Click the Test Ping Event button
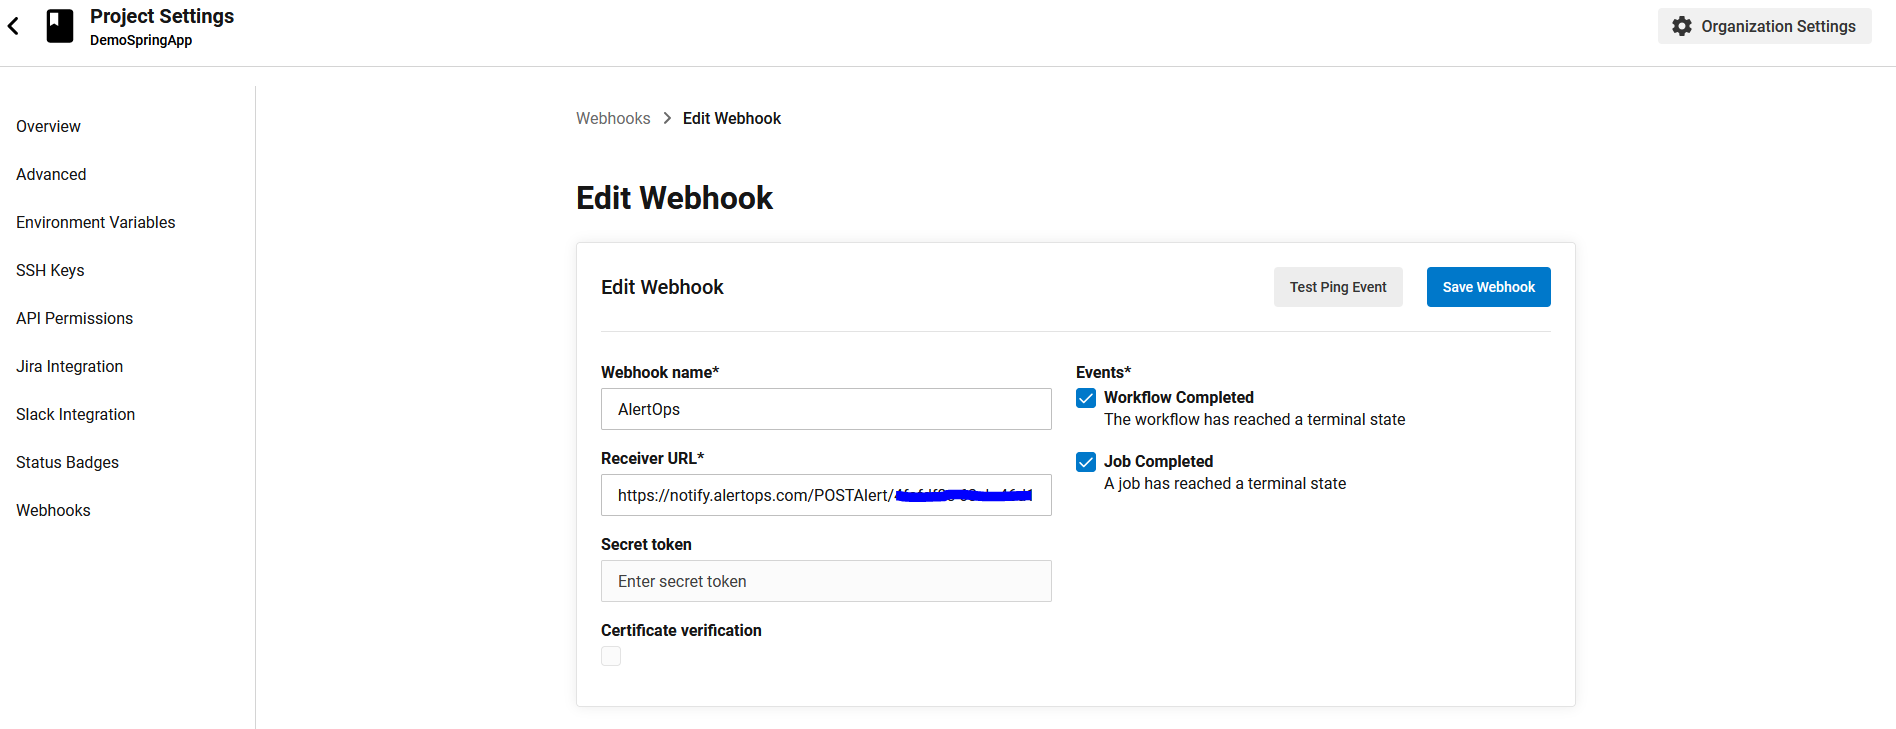This screenshot has width=1896, height=729. click(1338, 286)
